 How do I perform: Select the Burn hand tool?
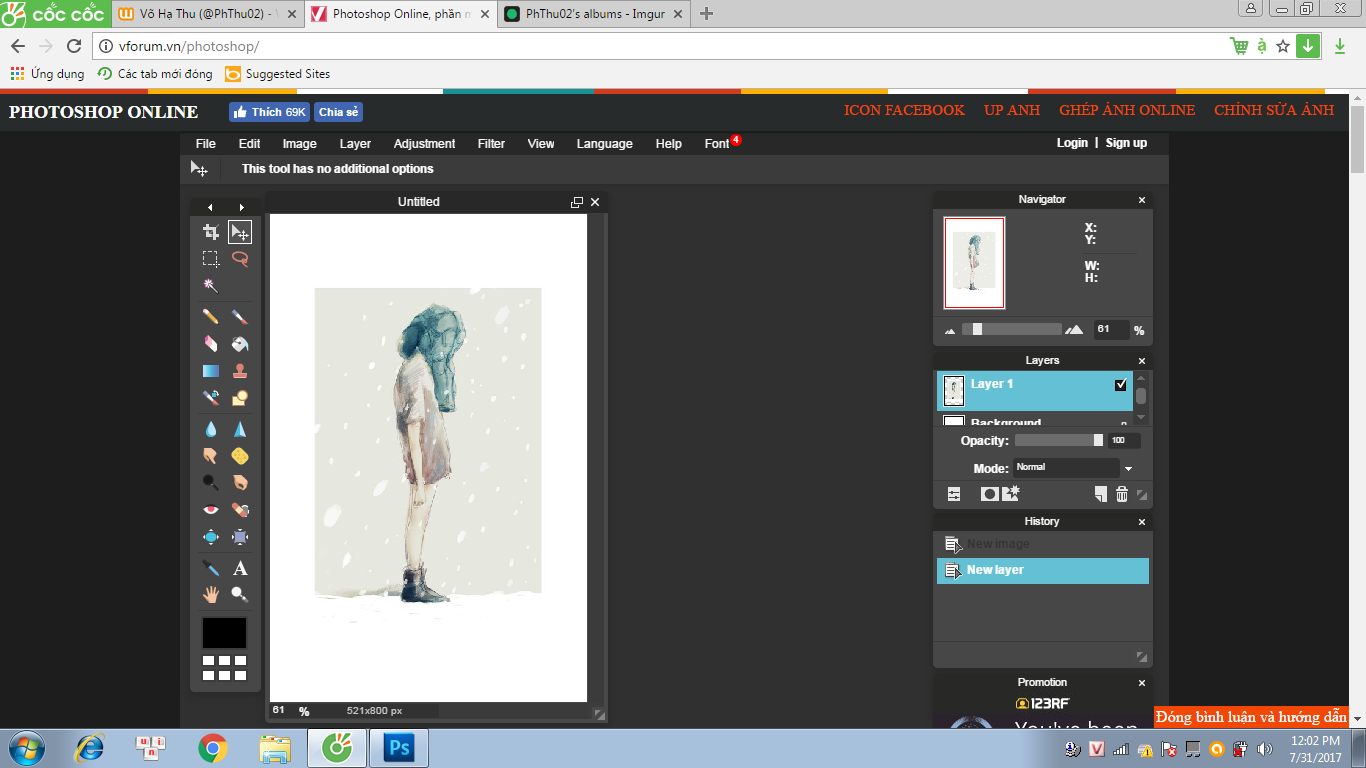tap(240, 482)
